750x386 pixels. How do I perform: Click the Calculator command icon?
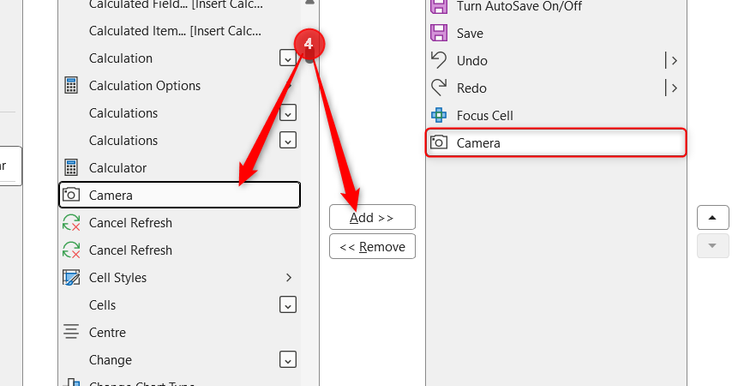[x=71, y=168]
